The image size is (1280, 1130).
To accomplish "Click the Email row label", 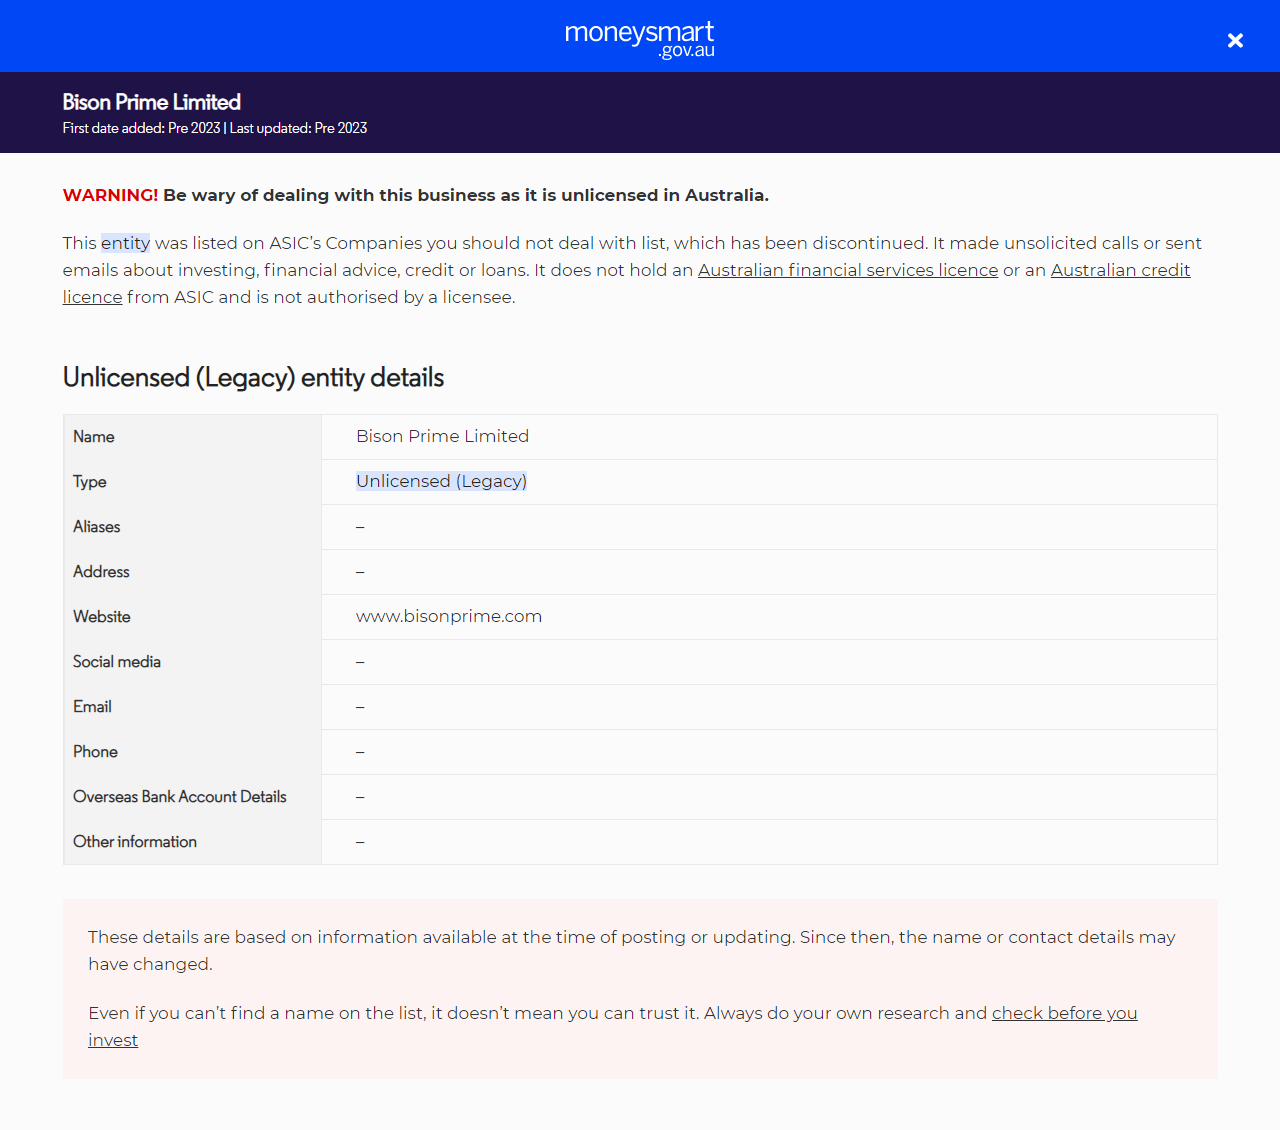I will [92, 707].
